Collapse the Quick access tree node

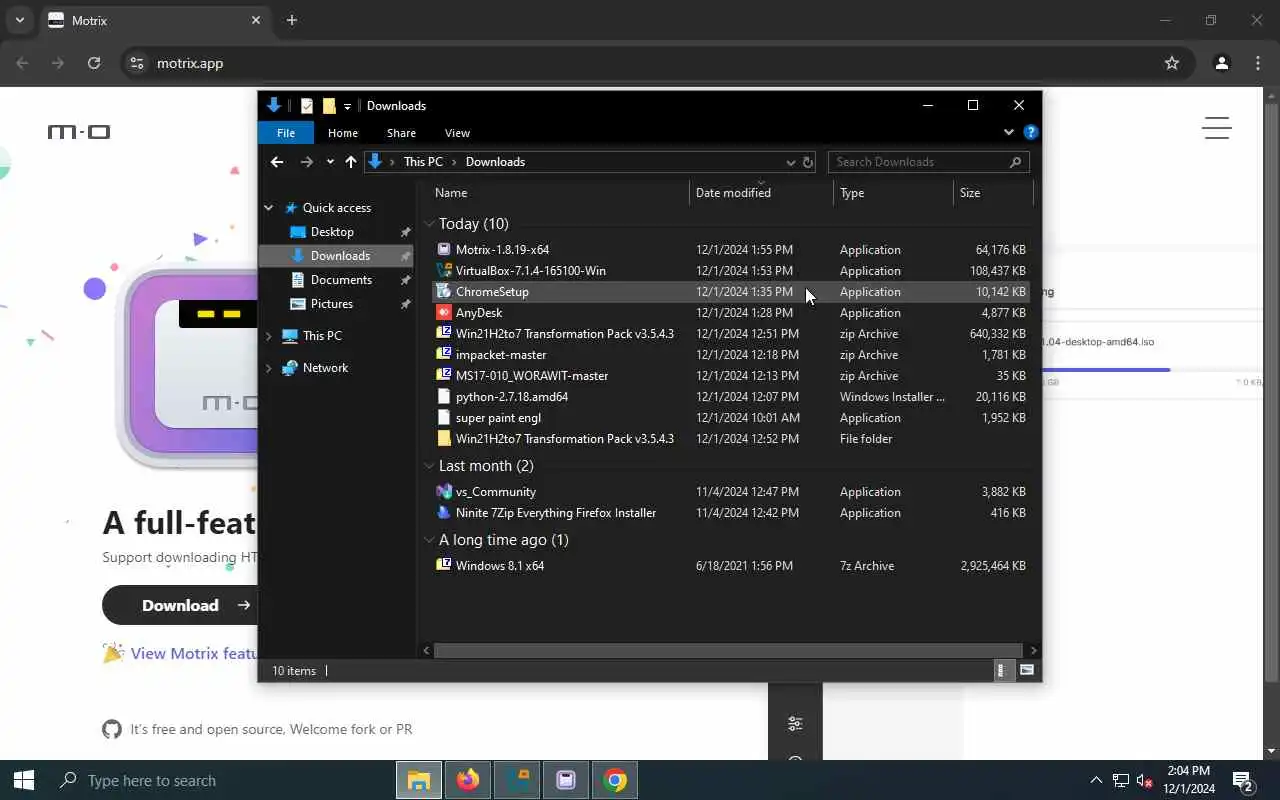point(268,208)
